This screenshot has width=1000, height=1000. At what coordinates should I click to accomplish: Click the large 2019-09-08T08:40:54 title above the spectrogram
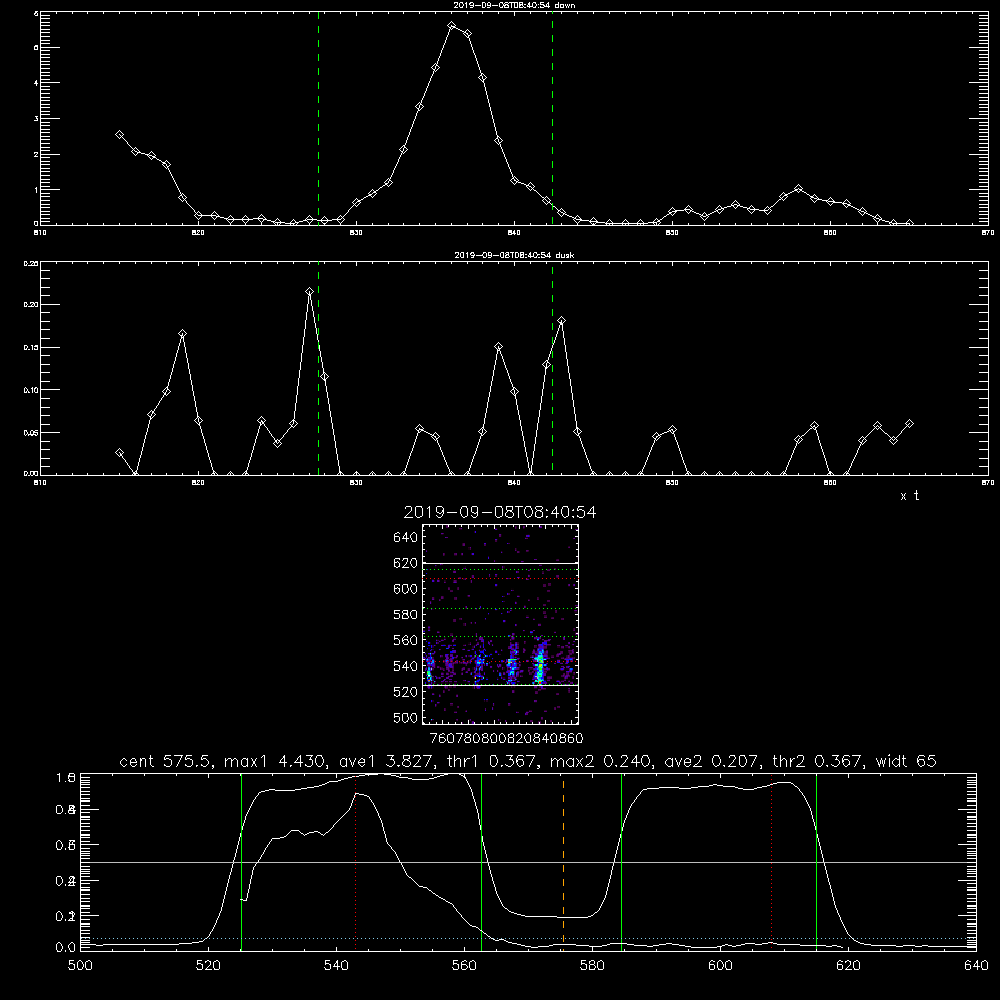tap(500, 512)
